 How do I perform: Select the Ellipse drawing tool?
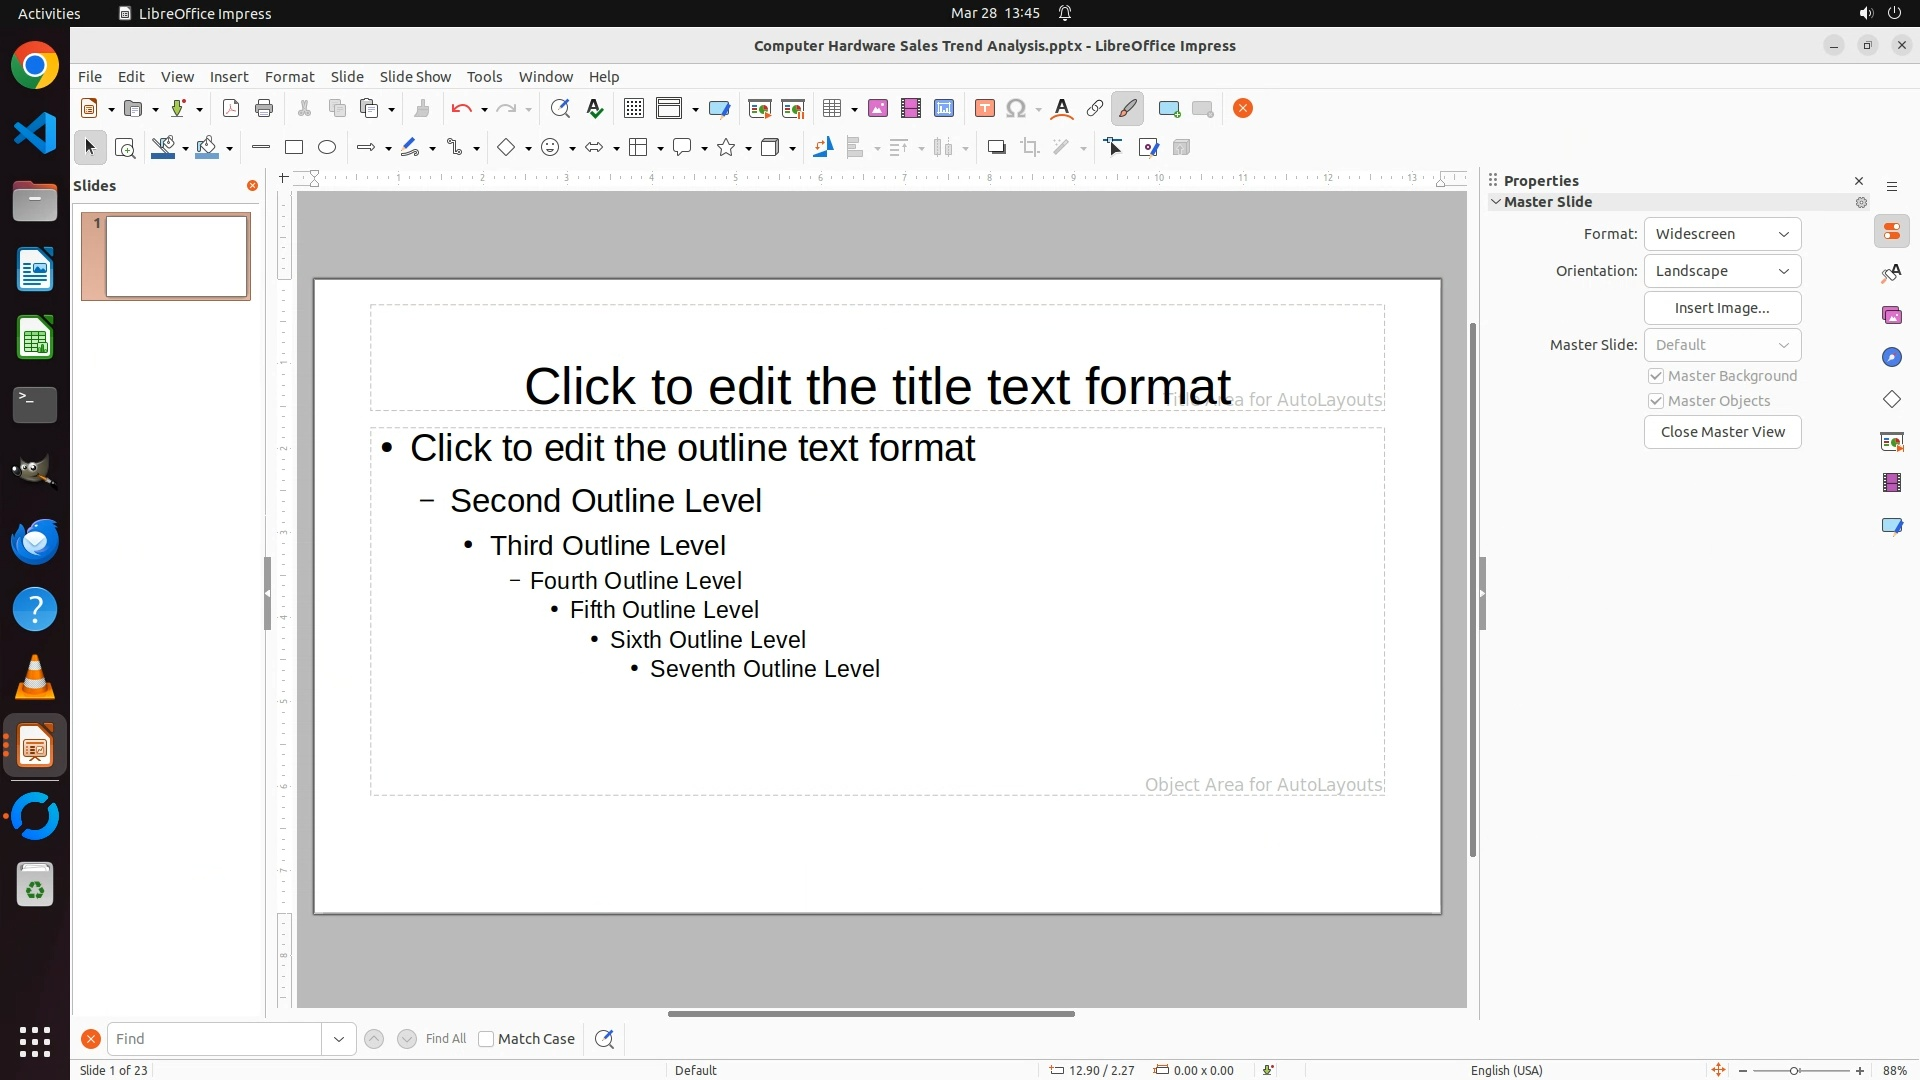click(327, 148)
